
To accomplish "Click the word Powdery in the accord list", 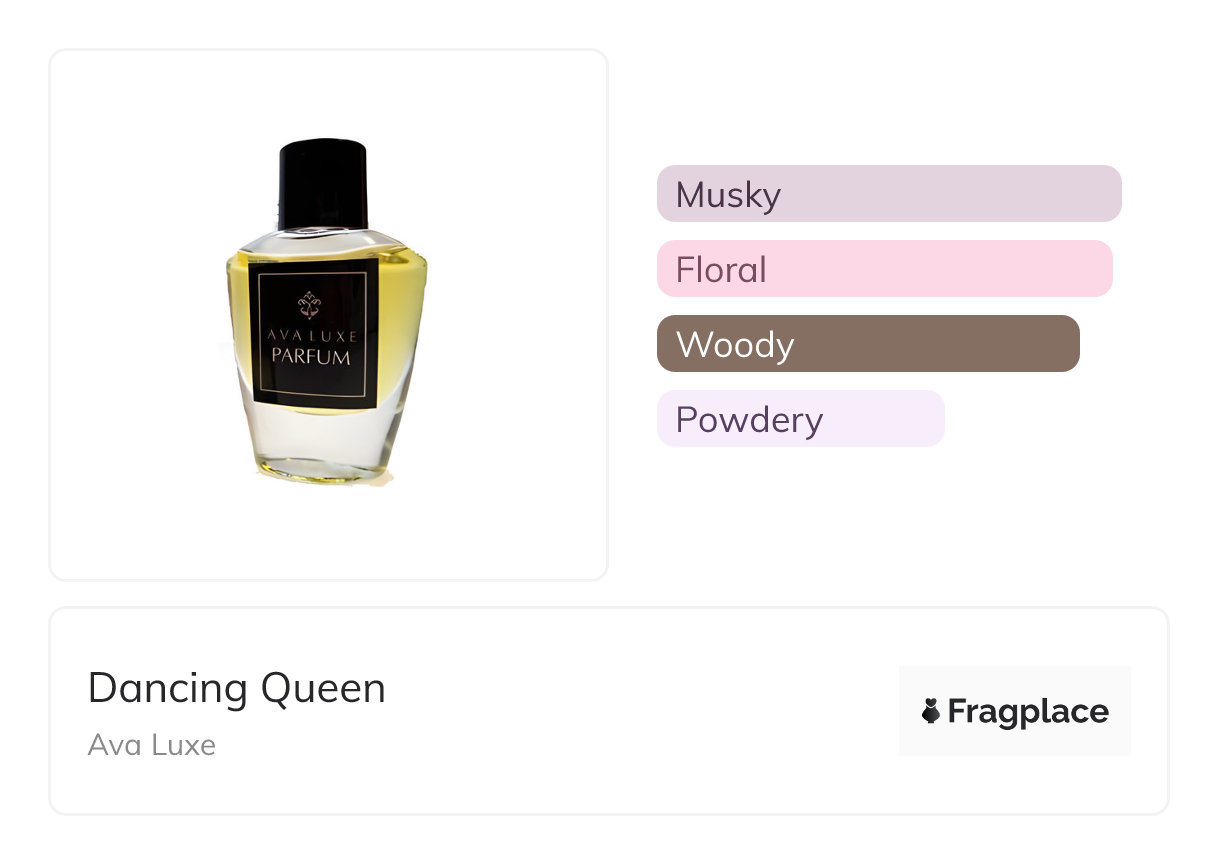I will click(x=749, y=420).
